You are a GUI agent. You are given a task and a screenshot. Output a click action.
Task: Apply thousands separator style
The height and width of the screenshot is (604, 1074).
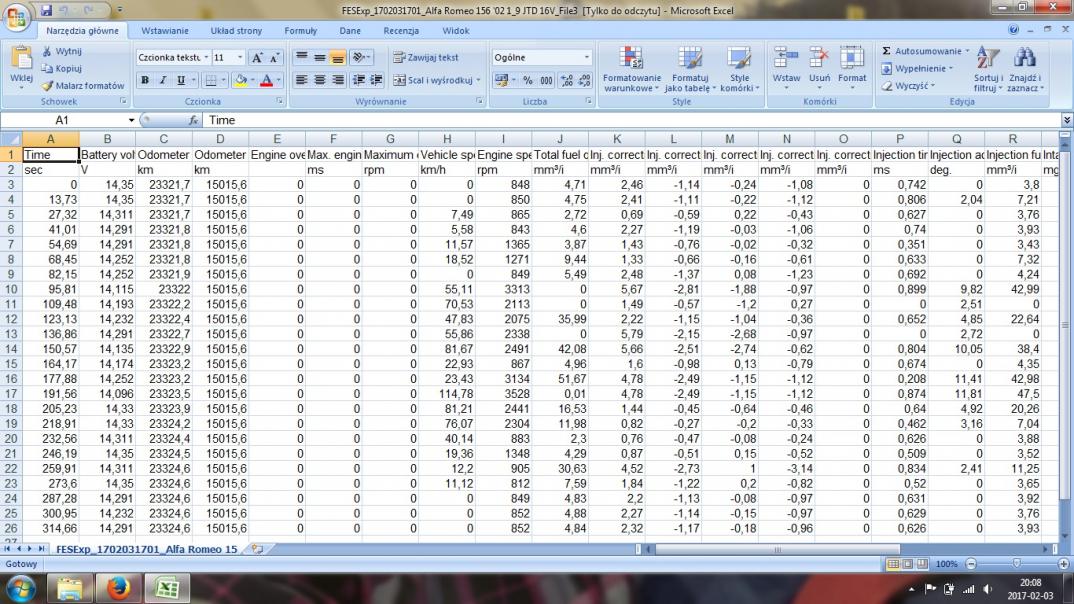coord(546,80)
